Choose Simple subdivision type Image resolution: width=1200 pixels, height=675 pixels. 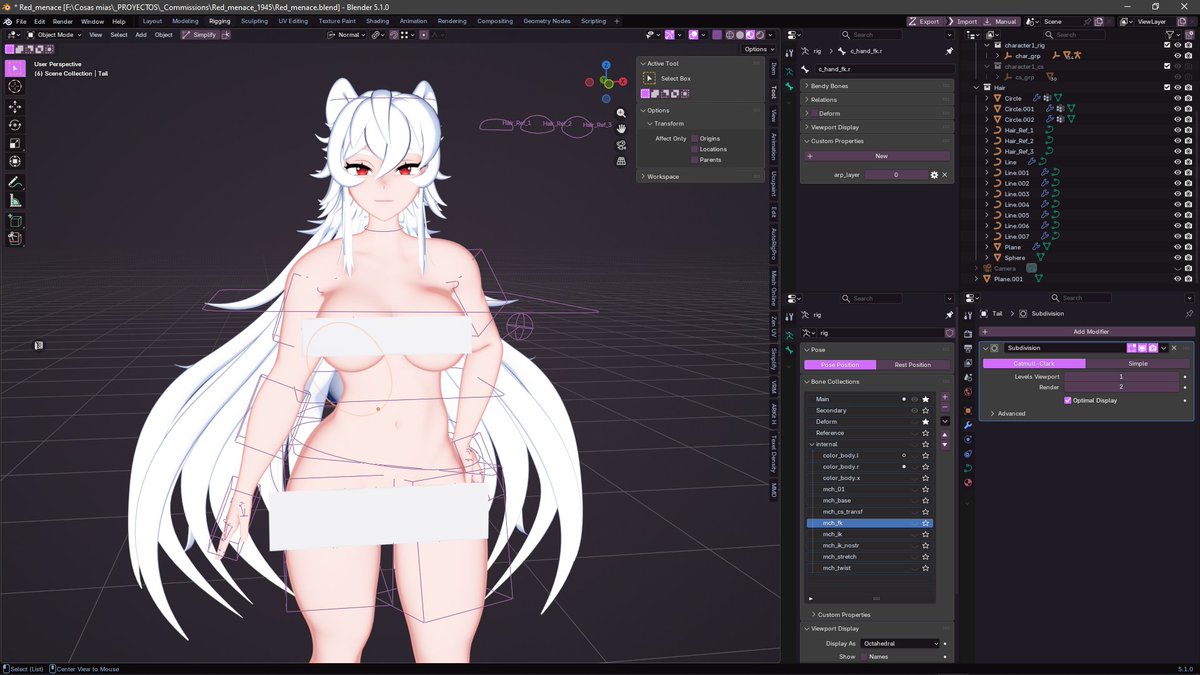pos(1137,363)
